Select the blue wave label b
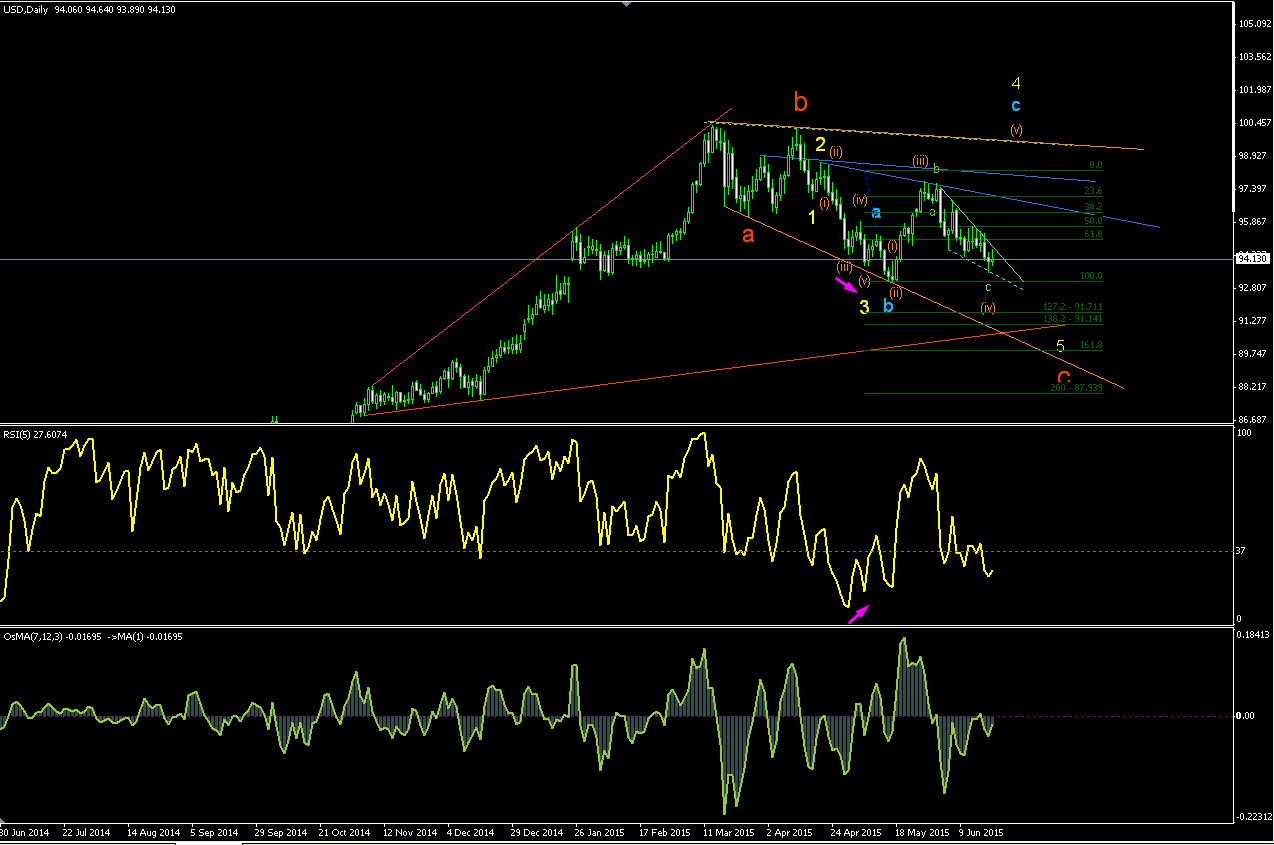This screenshot has height=845, width=1274. tap(888, 304)
